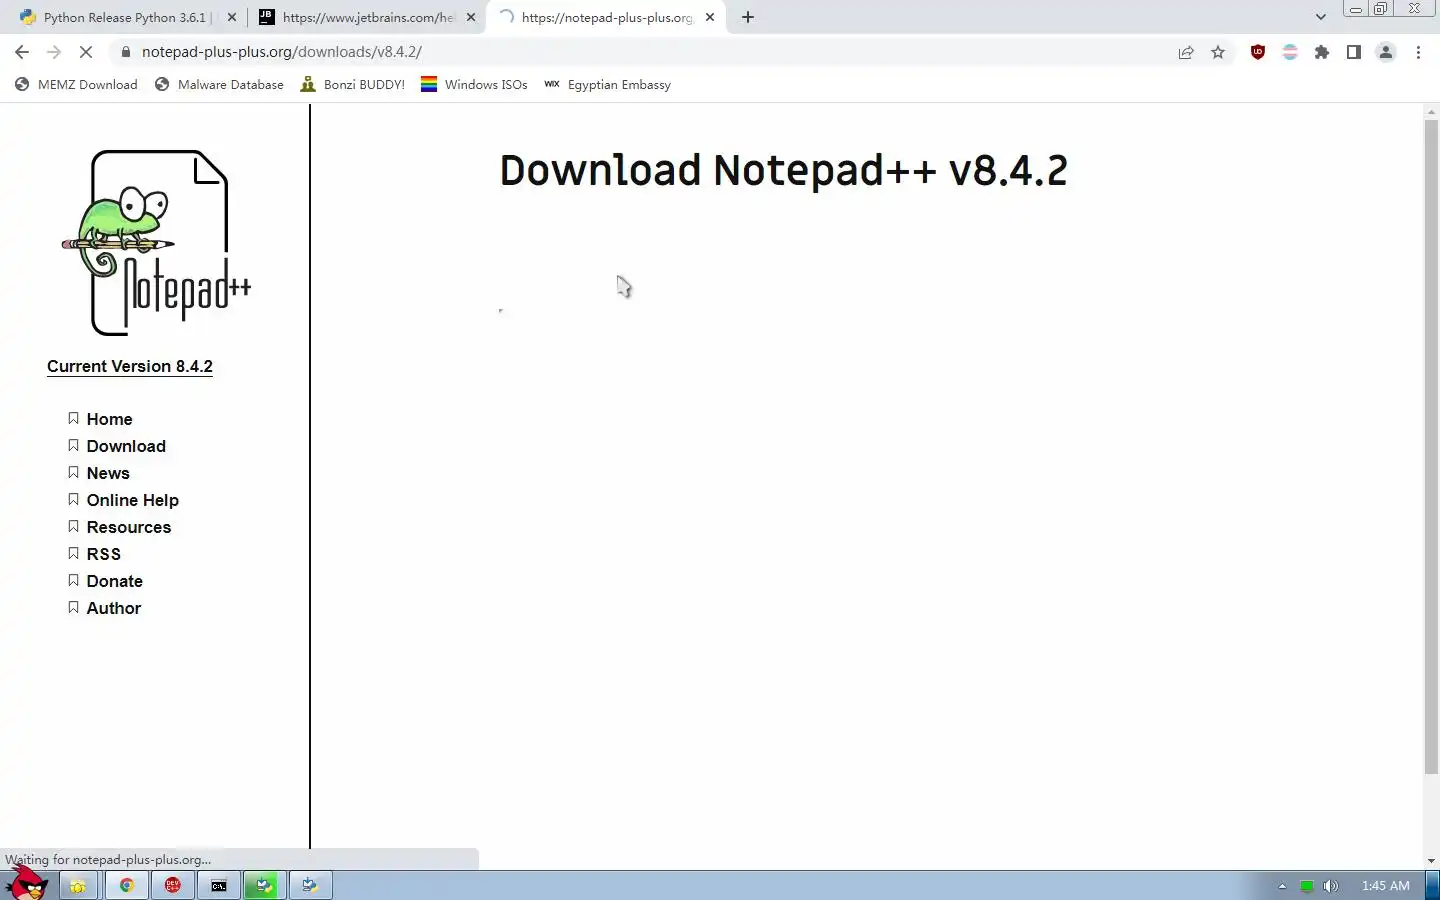Open the Current Version 8.4.2 link
Screen dimensions: 1440x900
130,366
